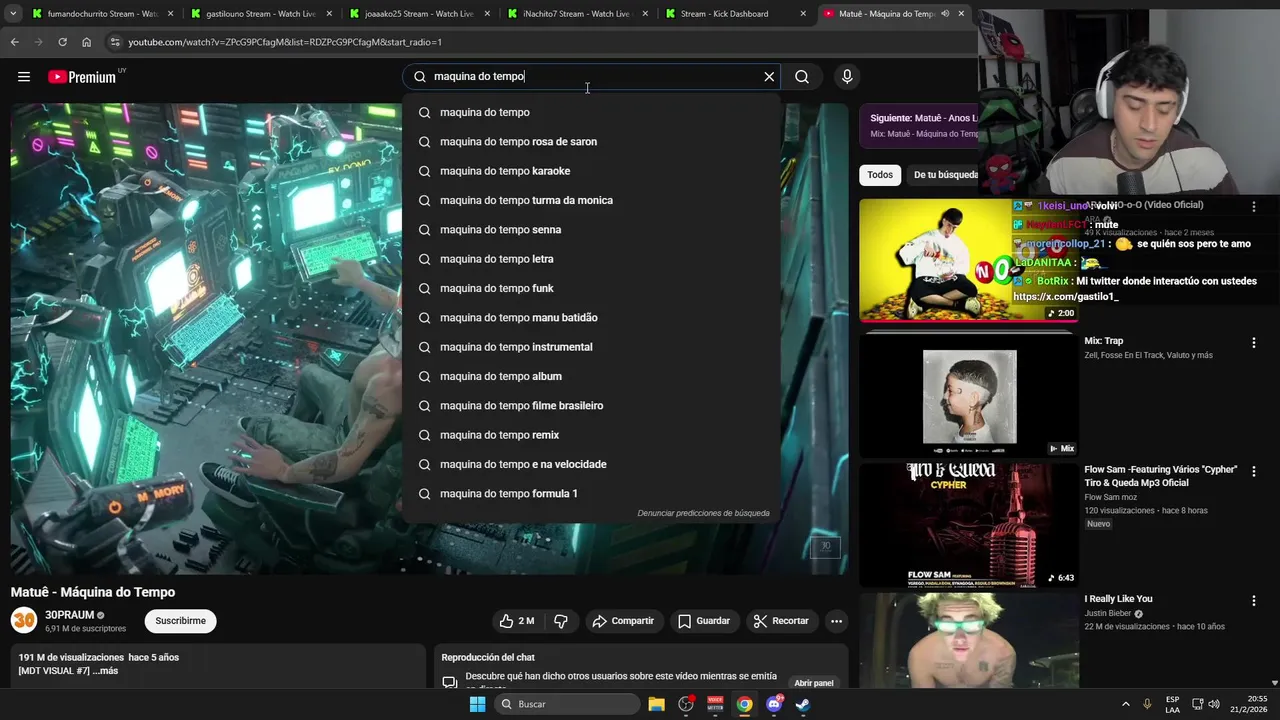
Task: Click the magnifier search submit button
Action: [x=802, y=77]
